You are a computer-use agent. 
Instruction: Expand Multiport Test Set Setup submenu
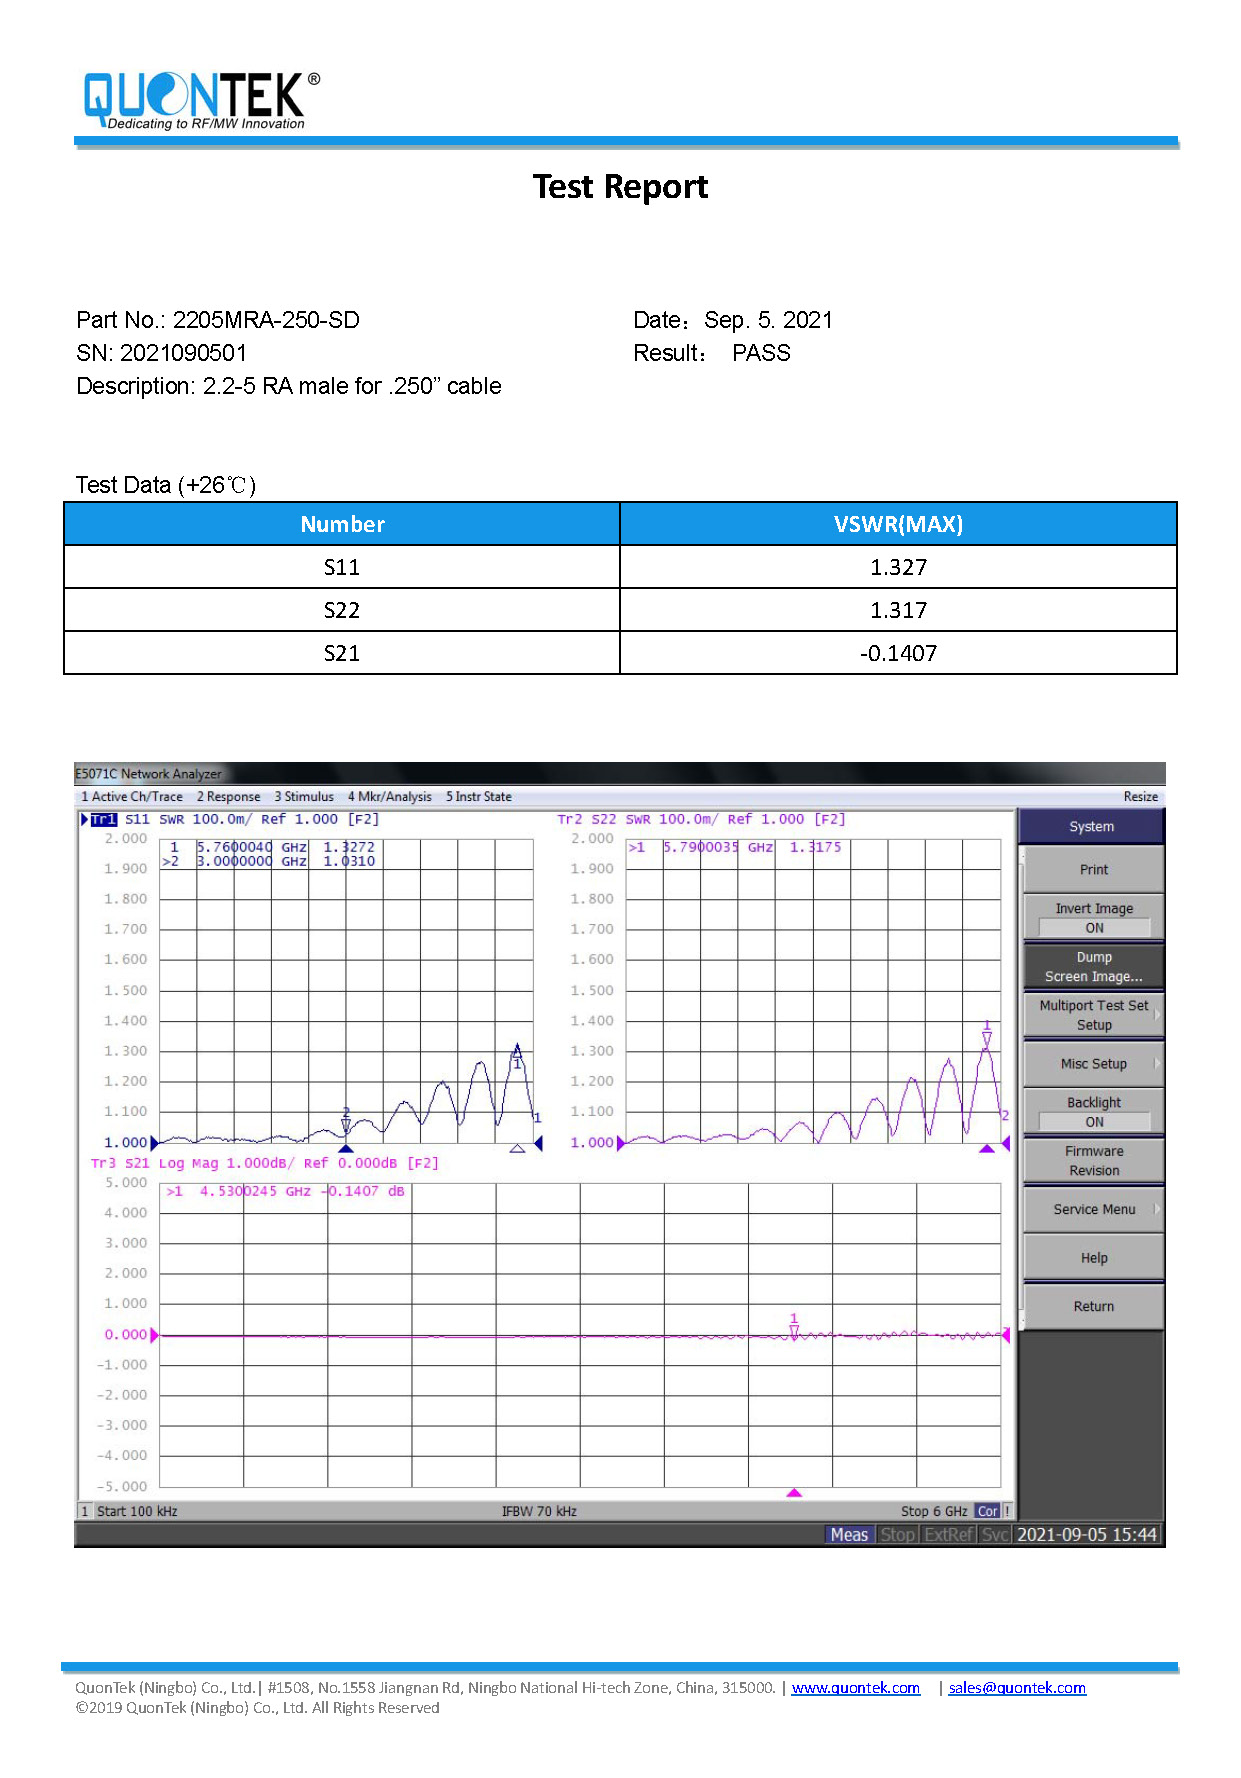1093,1015
